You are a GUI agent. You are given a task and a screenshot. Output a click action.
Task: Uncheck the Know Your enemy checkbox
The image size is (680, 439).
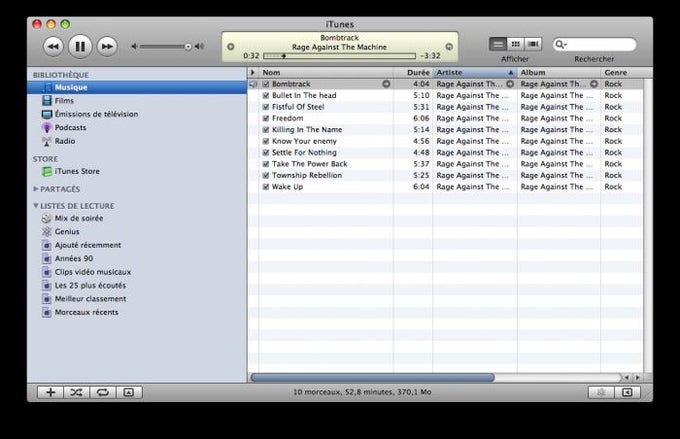point(266,141)
